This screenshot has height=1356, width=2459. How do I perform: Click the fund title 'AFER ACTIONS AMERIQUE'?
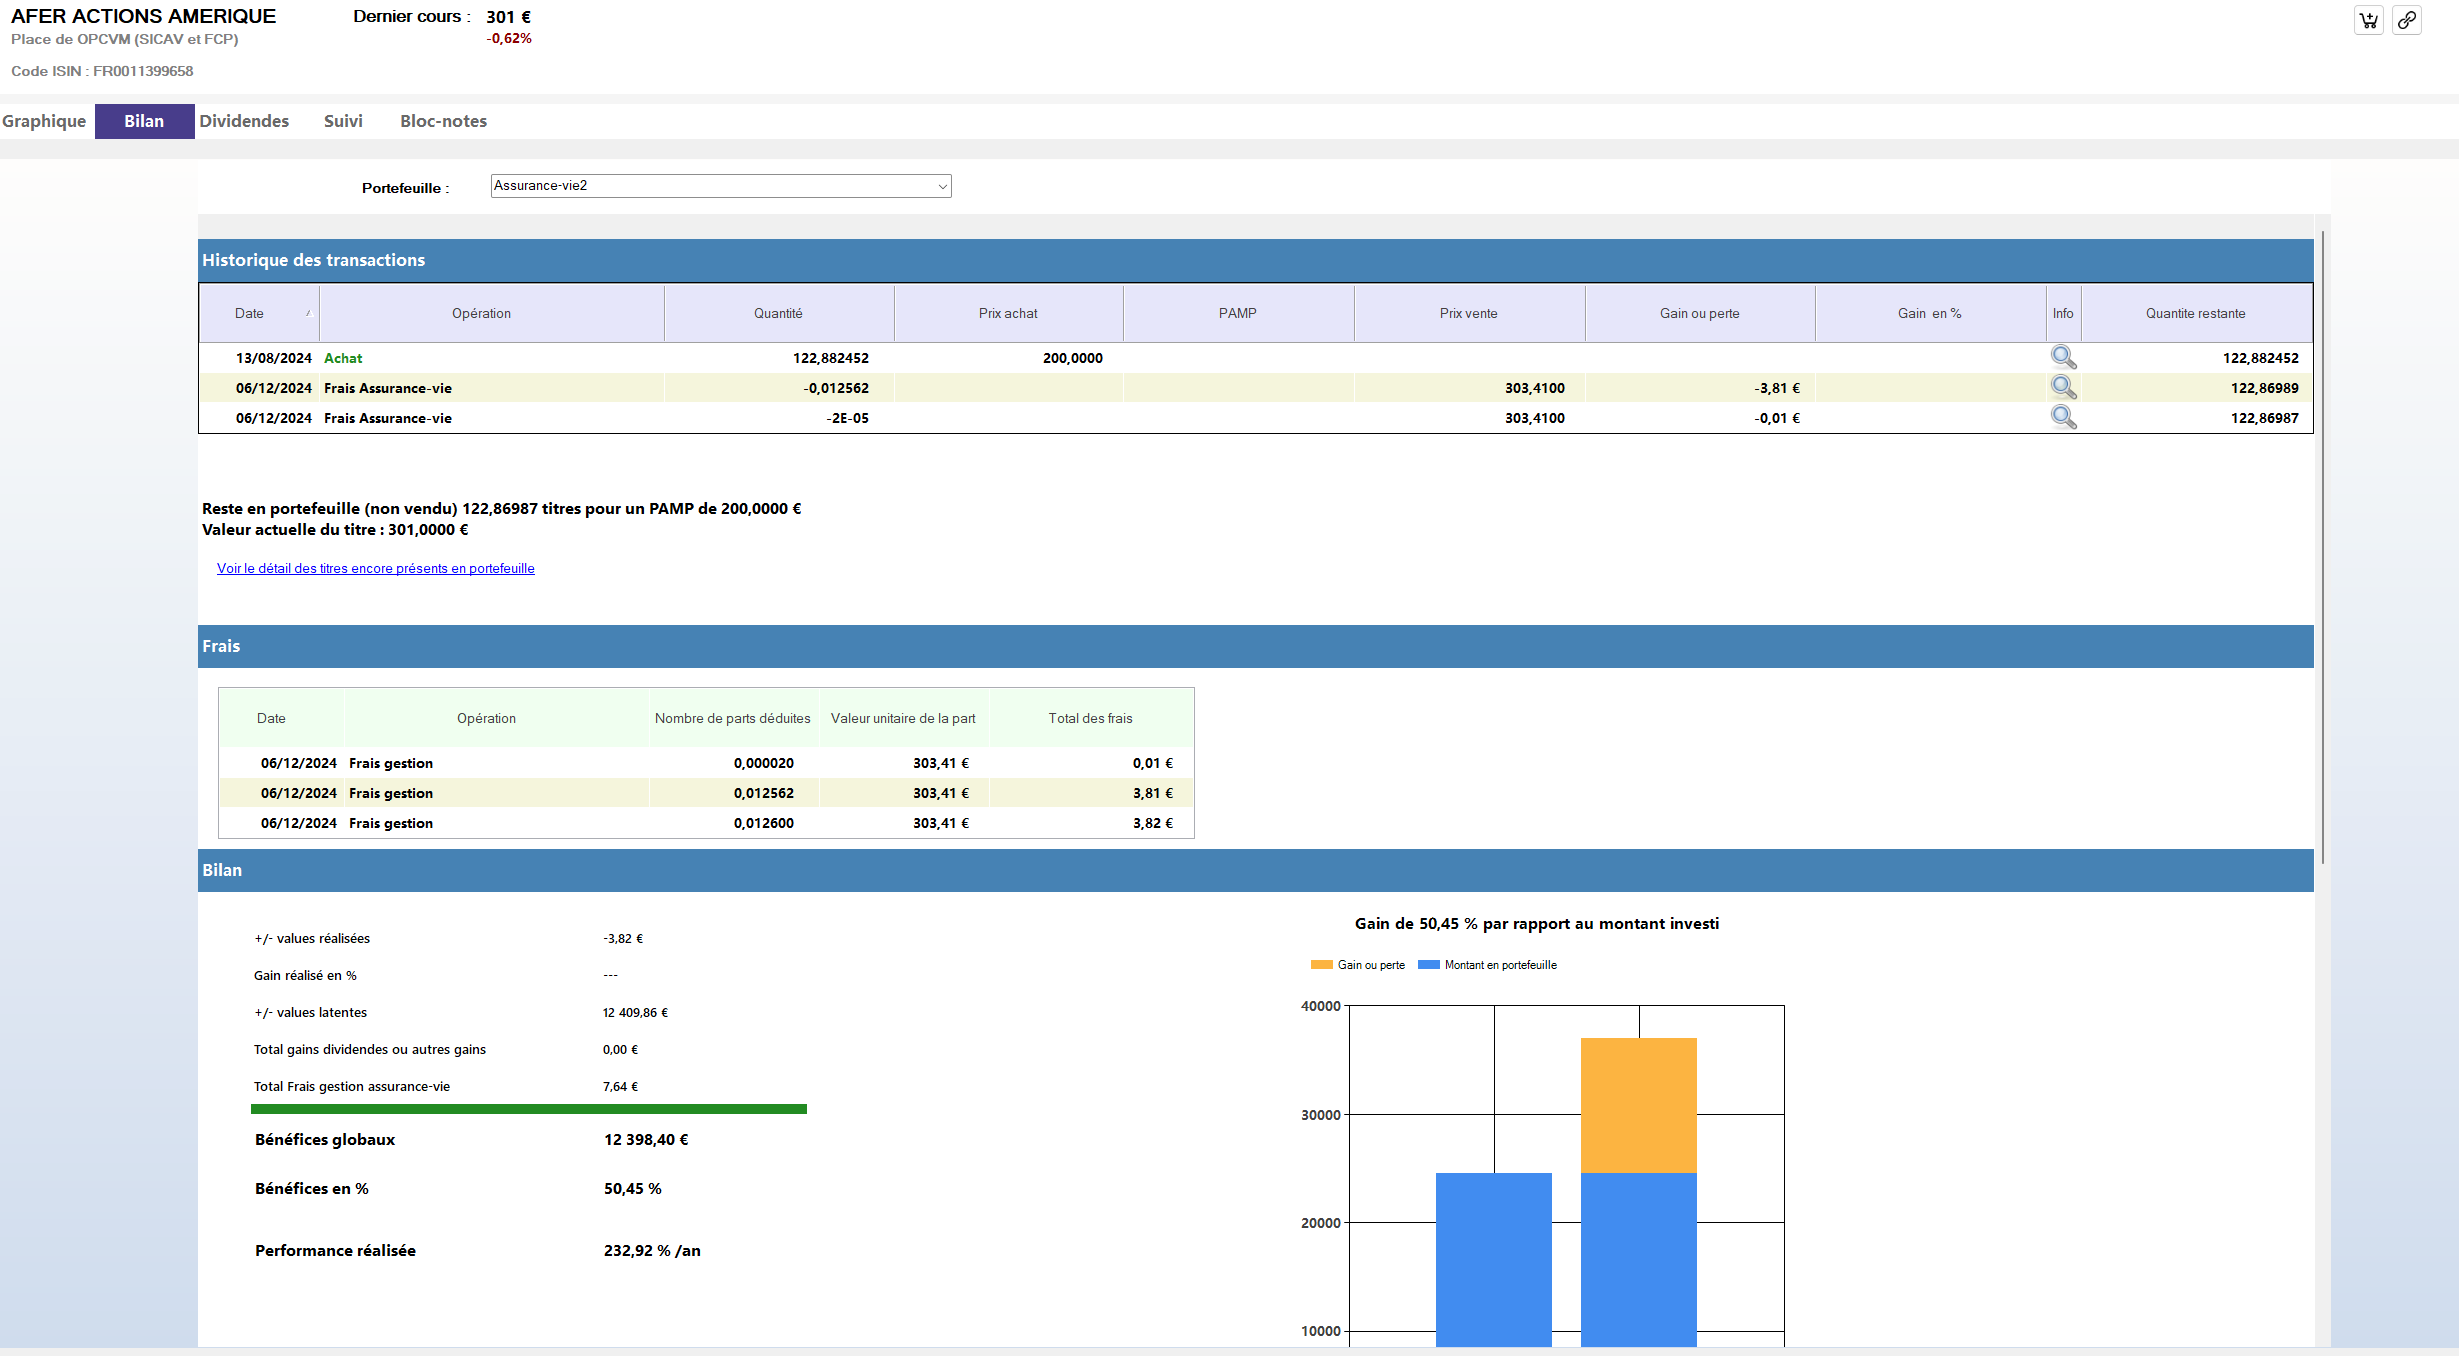(x=143, y=16)
